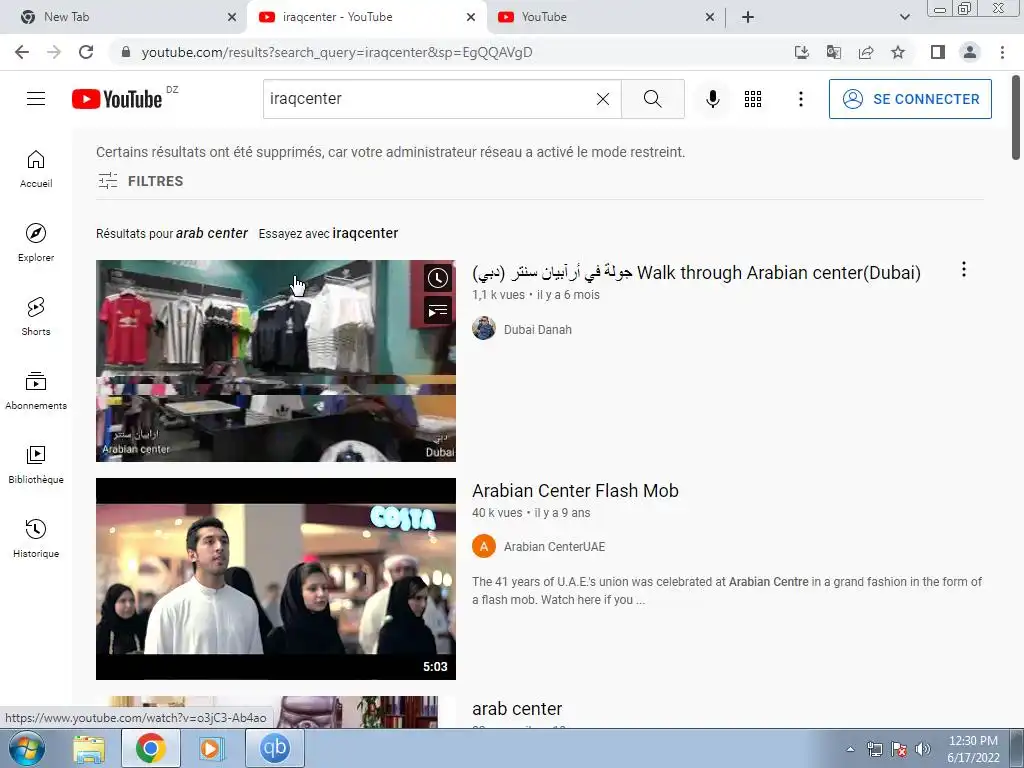Open network status in the system tray
Viewport: 1024px width, 768px height.
click(x=874, y=749)
